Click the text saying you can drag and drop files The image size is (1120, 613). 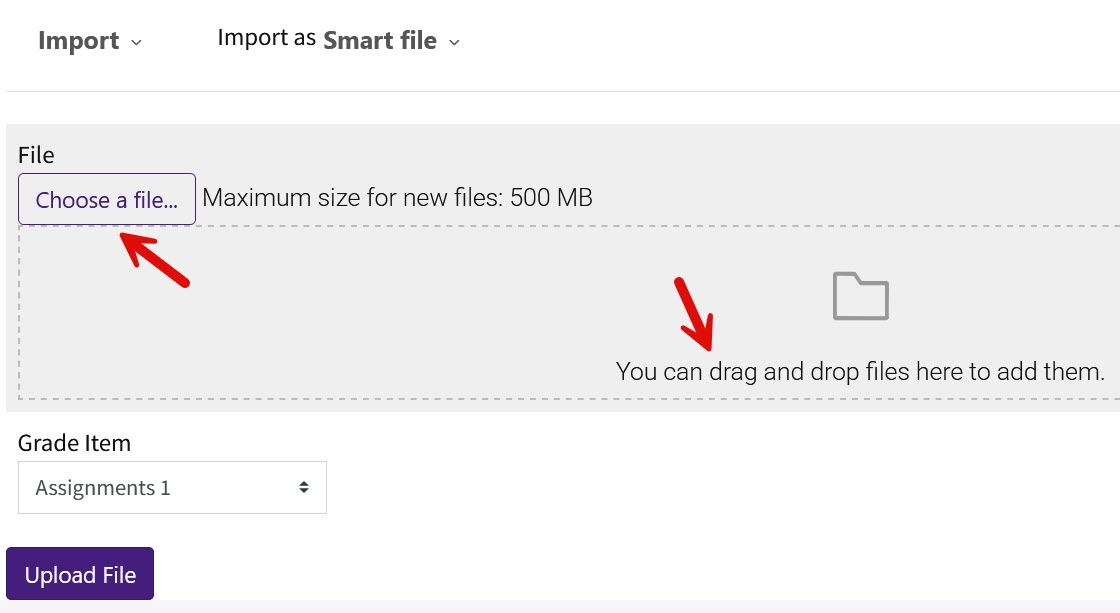coord(858,371)
